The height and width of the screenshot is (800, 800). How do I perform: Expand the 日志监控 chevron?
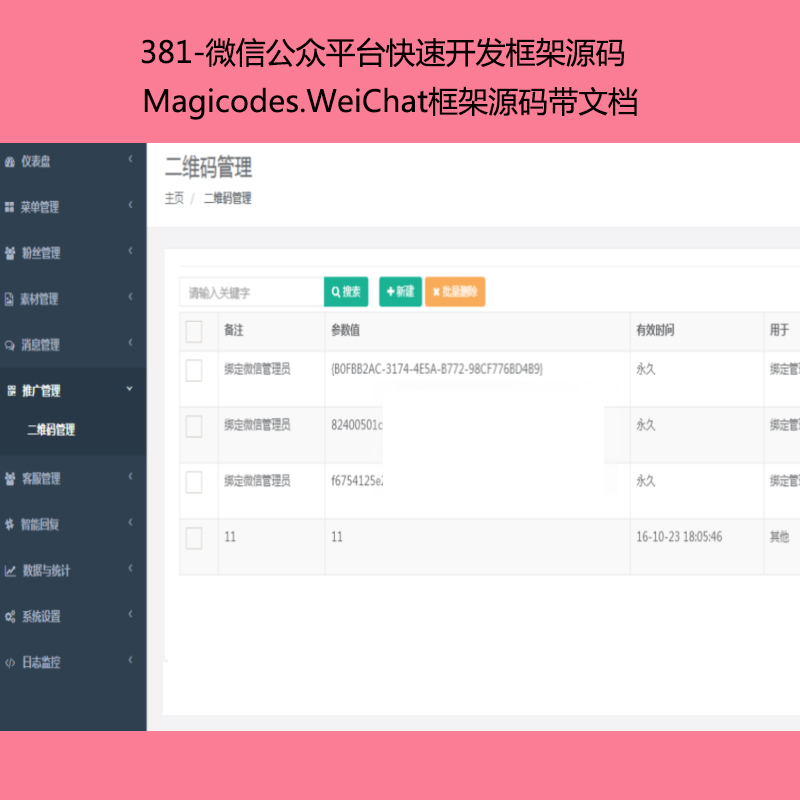click(130, 660)
